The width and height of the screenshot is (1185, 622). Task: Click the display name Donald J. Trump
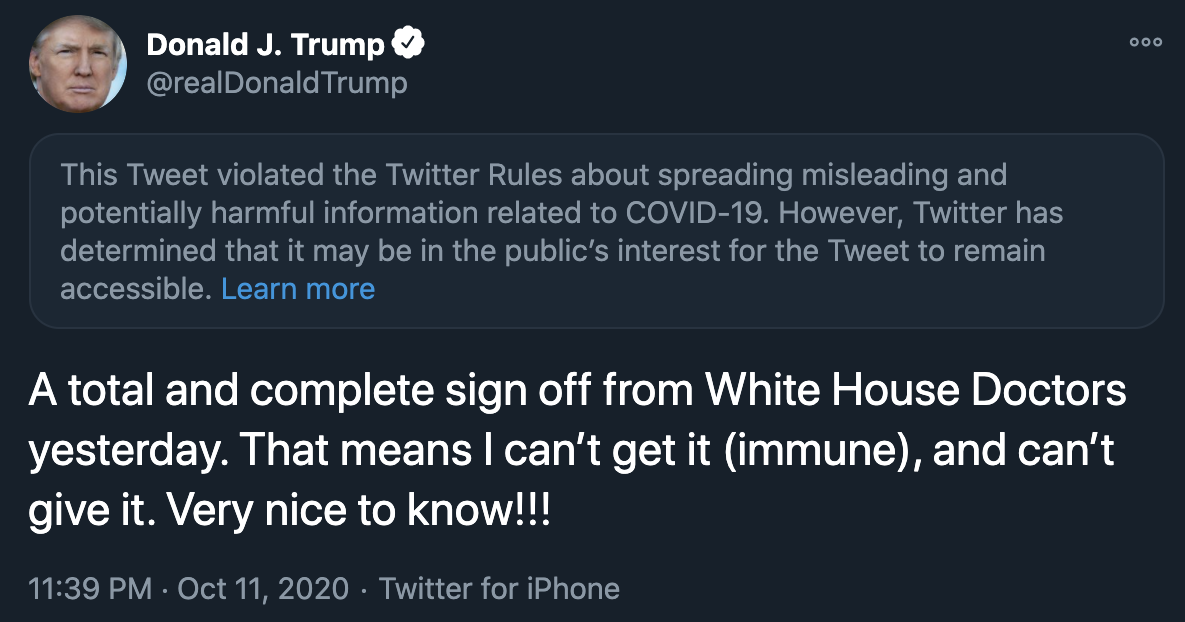point(265,45)
